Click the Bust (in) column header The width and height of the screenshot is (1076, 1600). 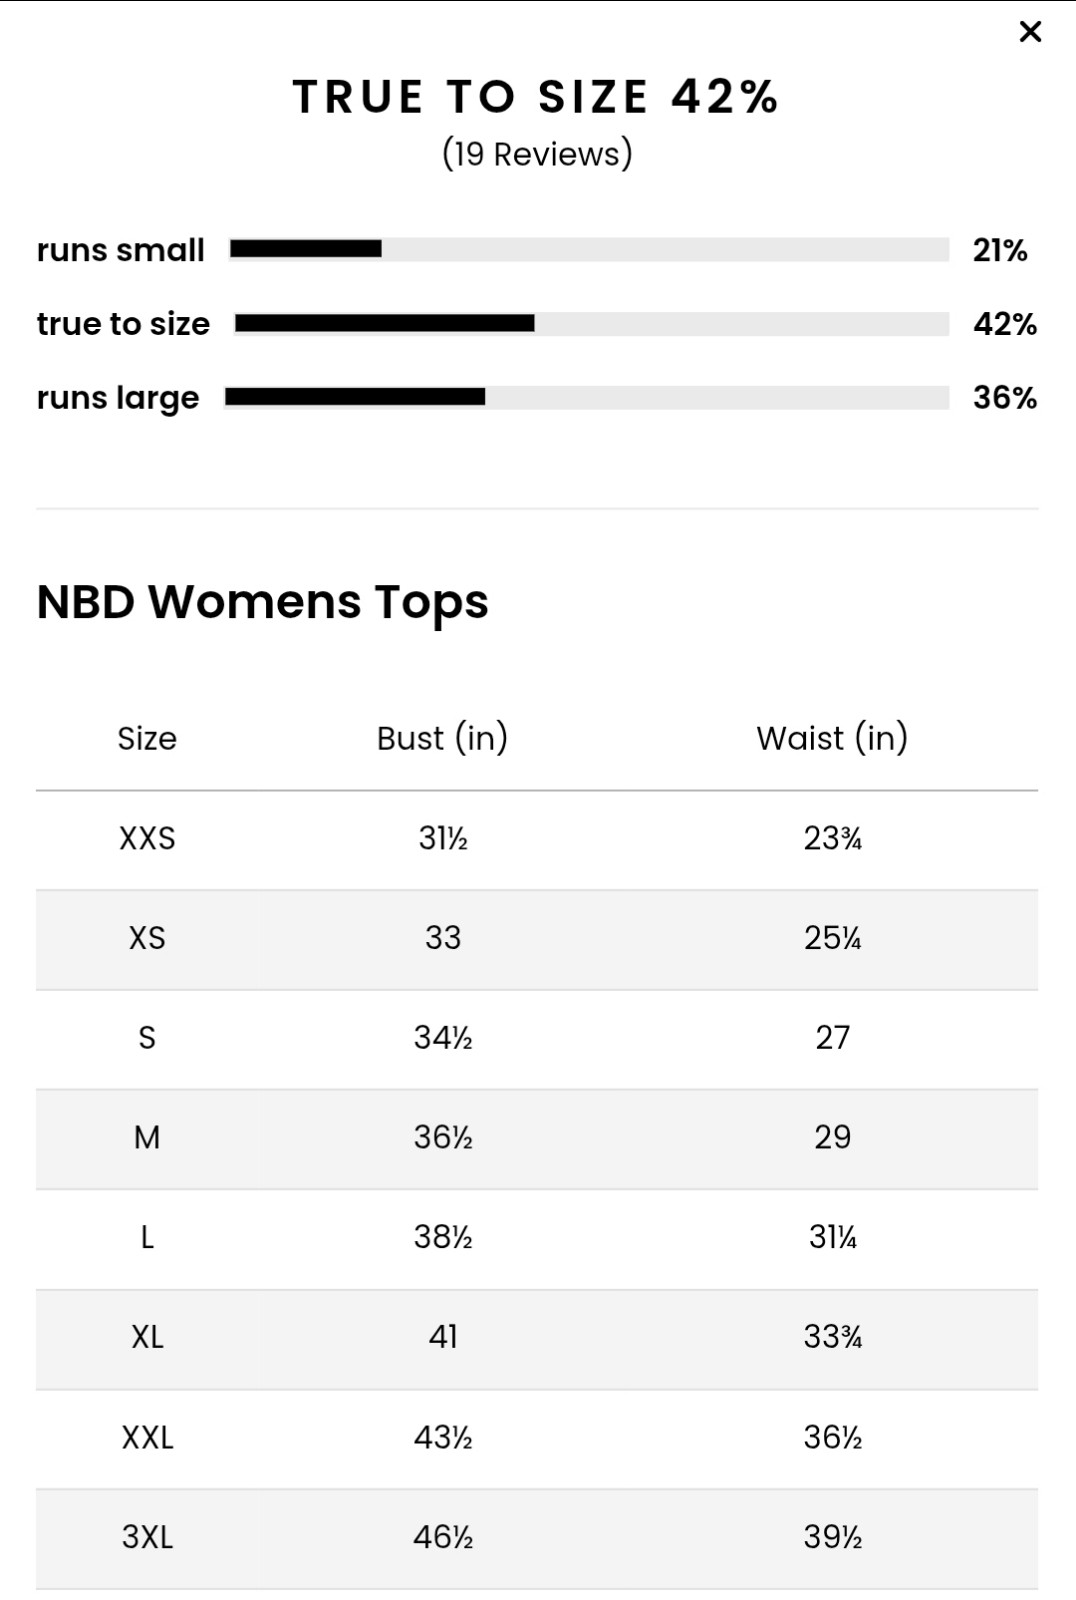click(443, 738)
